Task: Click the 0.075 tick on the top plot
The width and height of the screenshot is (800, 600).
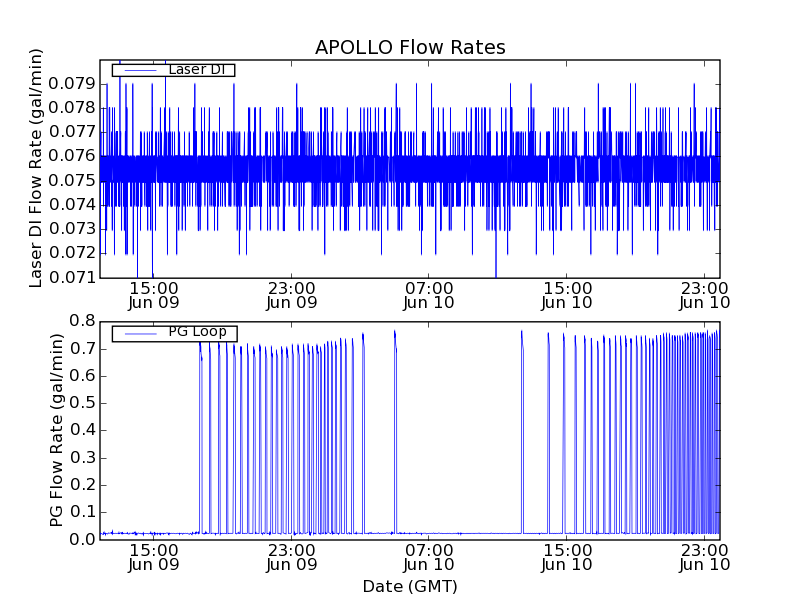Action: [71, 180]
